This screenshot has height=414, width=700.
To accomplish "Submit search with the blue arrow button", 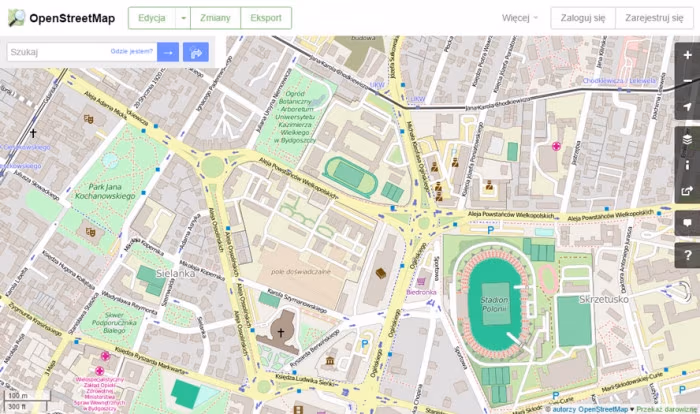I will pos(168,52).
